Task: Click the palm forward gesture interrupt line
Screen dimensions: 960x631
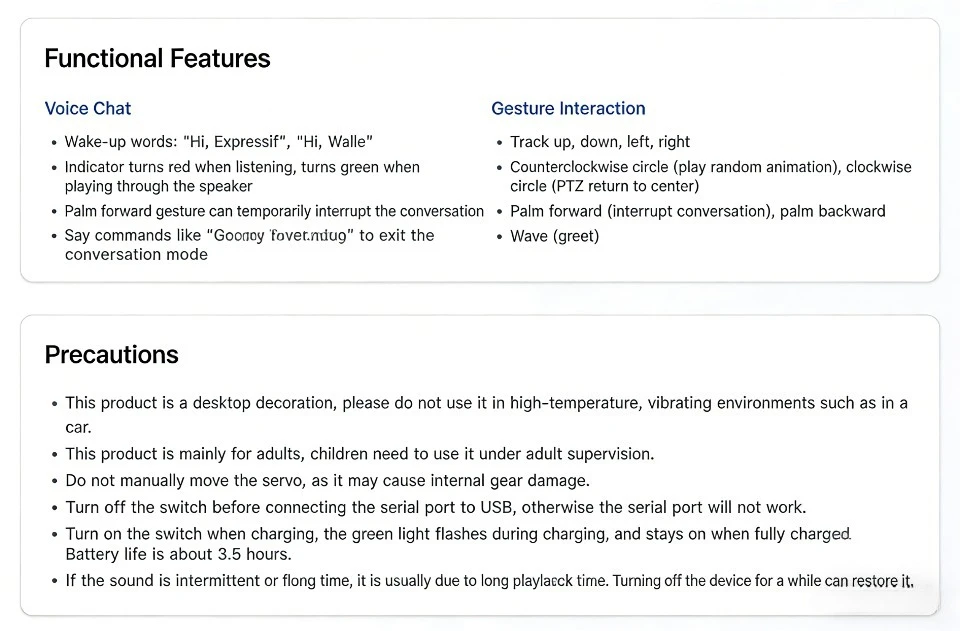Action: point(274,211)
